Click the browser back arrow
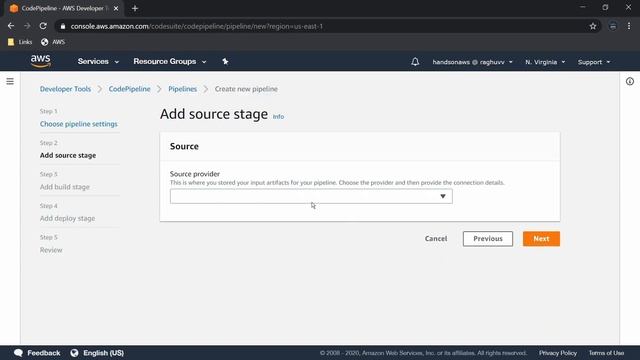 11,26
